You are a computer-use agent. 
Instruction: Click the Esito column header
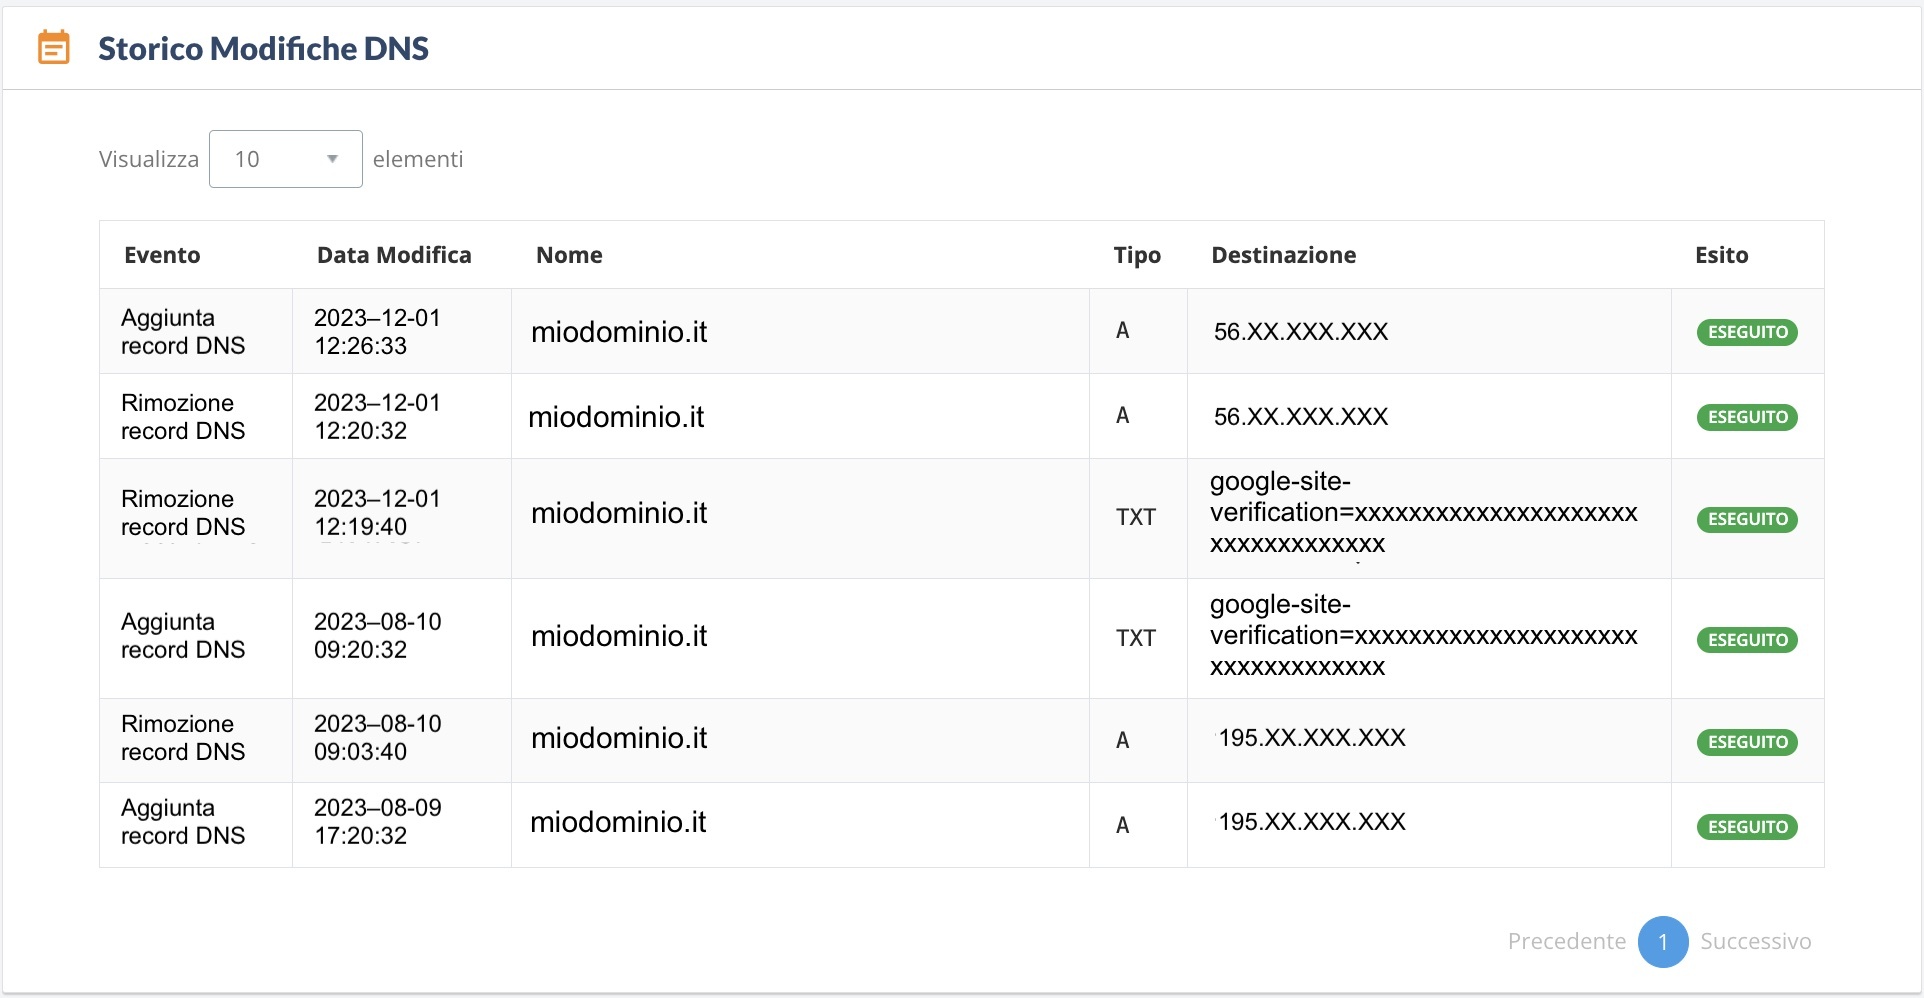pos(1721,255)
